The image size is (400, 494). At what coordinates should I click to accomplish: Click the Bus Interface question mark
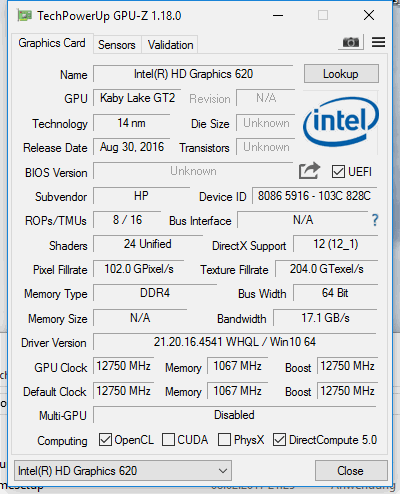(x=375, y=220)
